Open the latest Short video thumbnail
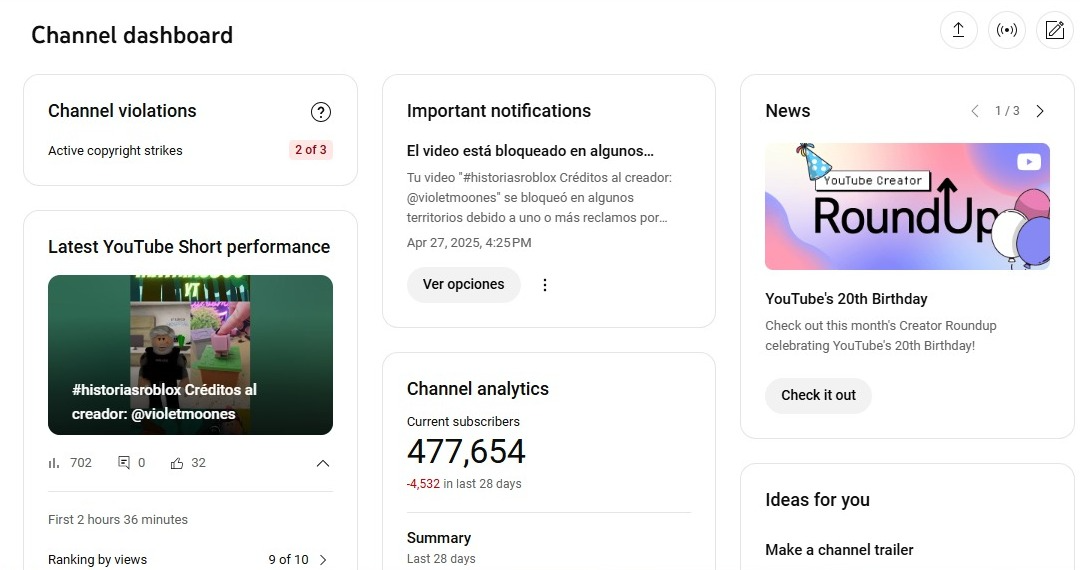 click(x=190, y=354)
